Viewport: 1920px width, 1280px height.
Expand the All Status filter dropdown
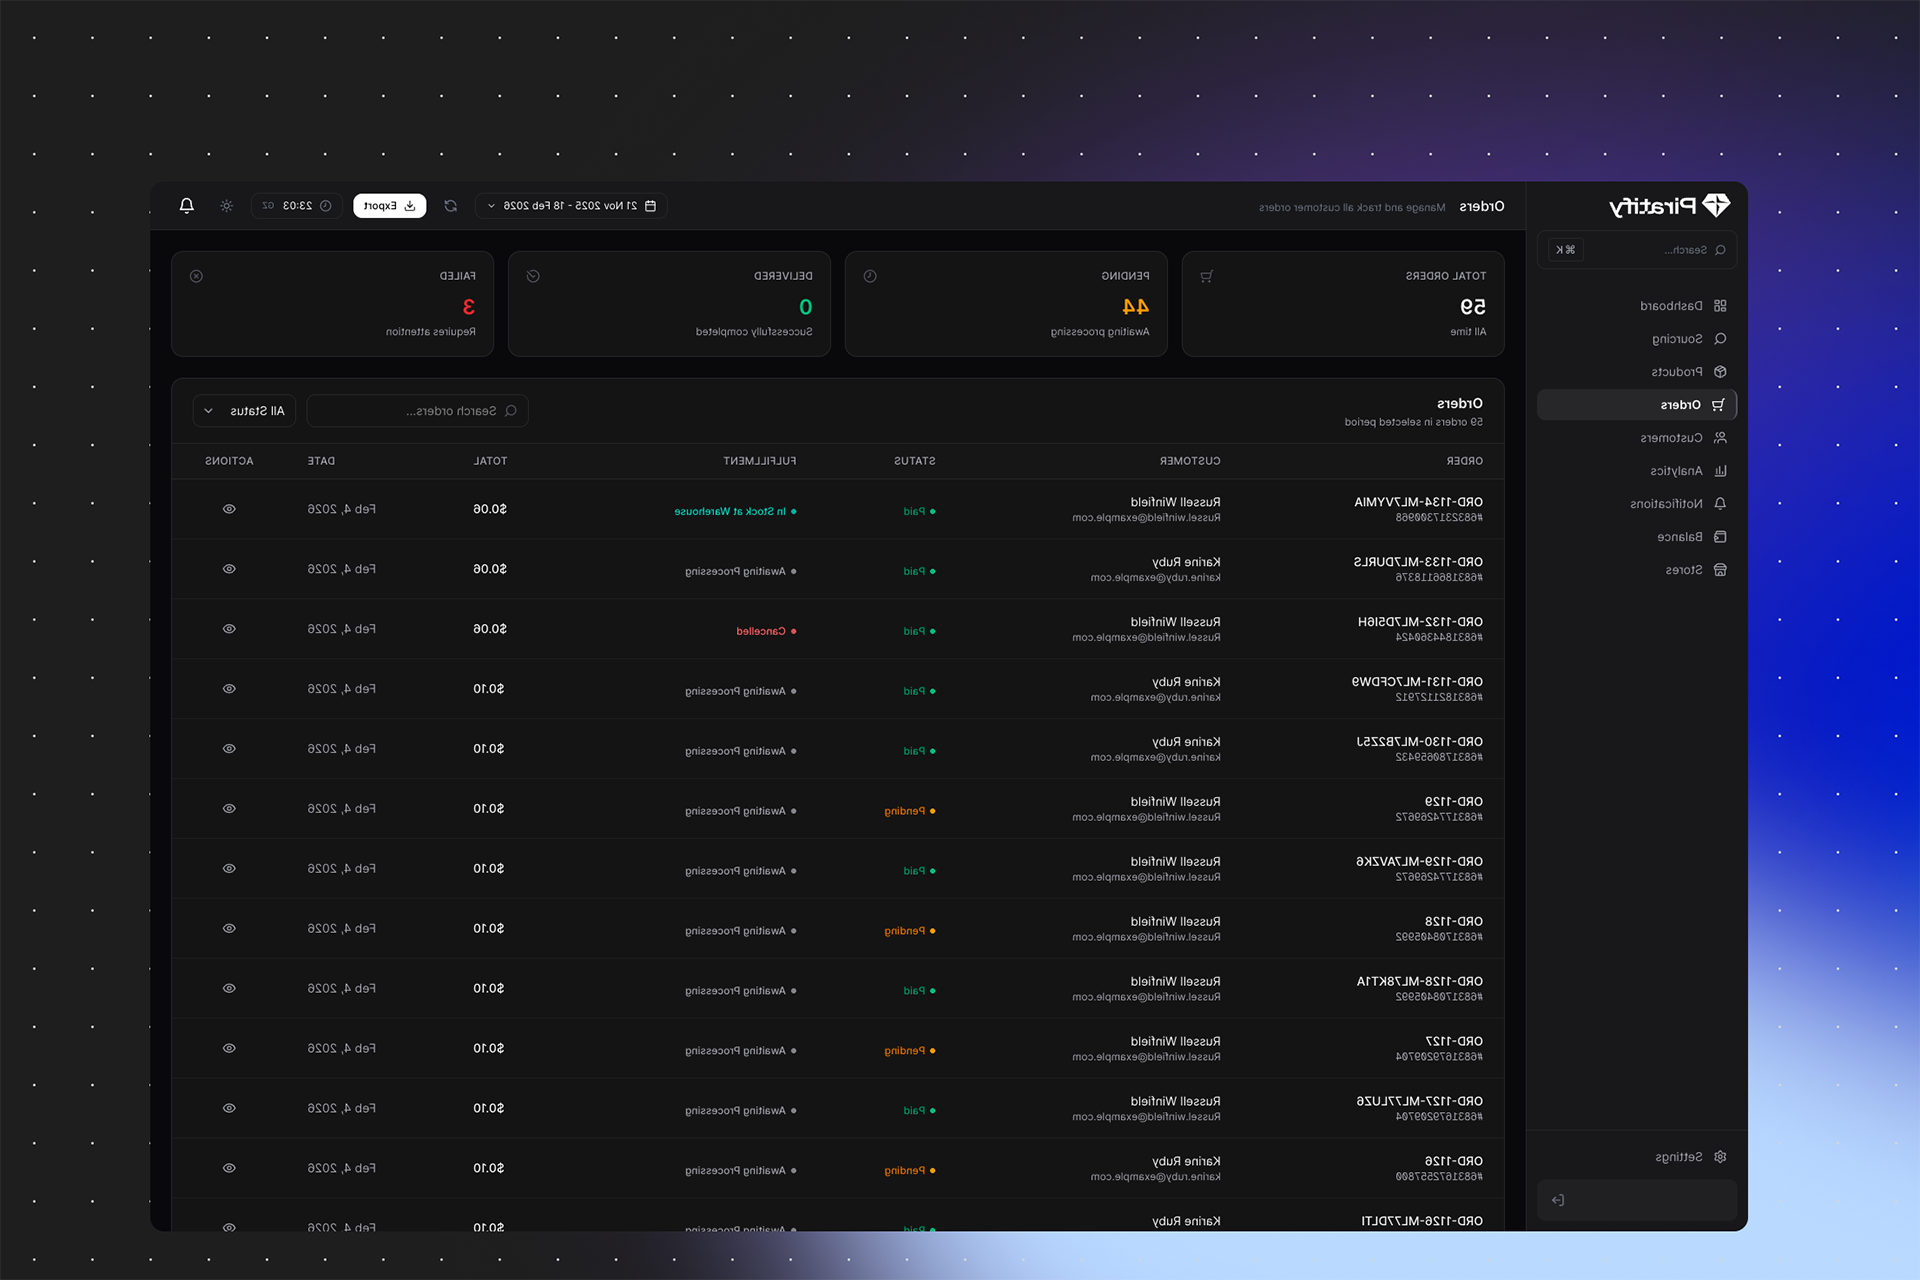tap(245, 411)
